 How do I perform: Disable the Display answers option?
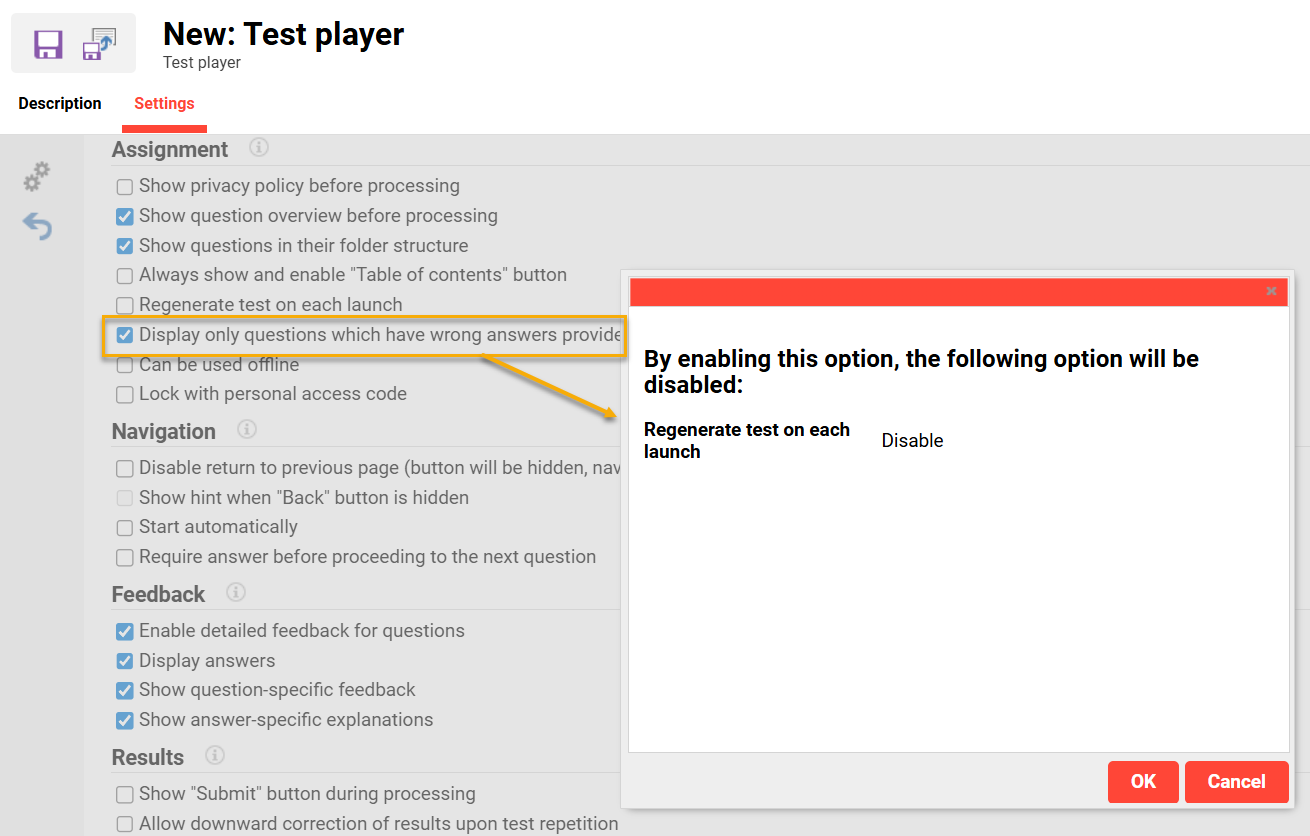124,660
